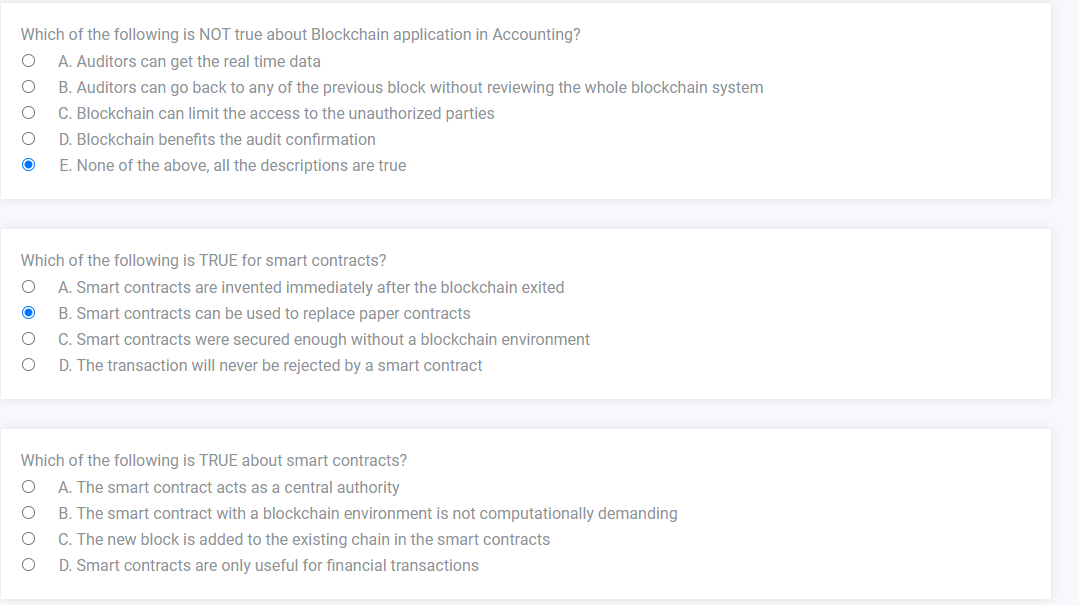
Task: Select 'only useful for financial transactions' option
Action: [28, 565]
